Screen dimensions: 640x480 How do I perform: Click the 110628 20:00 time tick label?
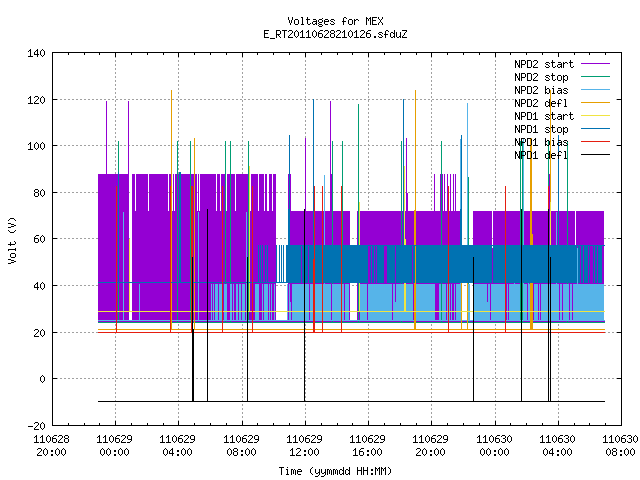51,445
